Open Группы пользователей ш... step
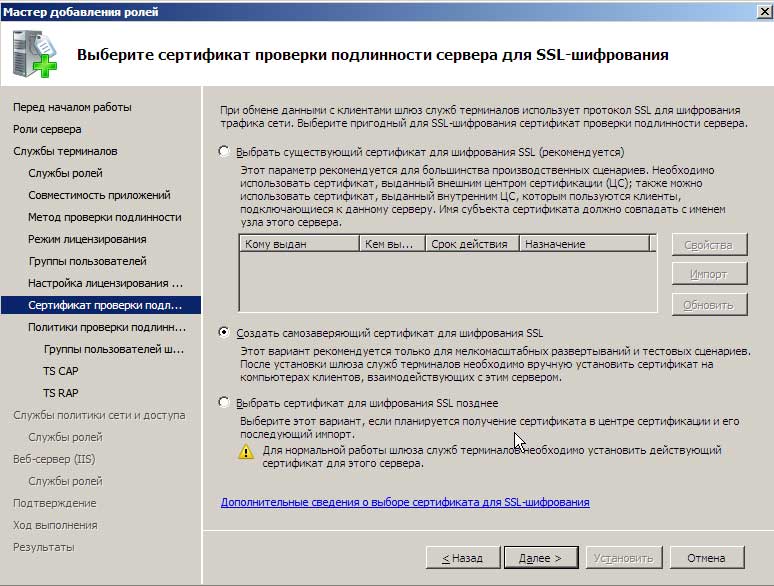 [114, 349]
